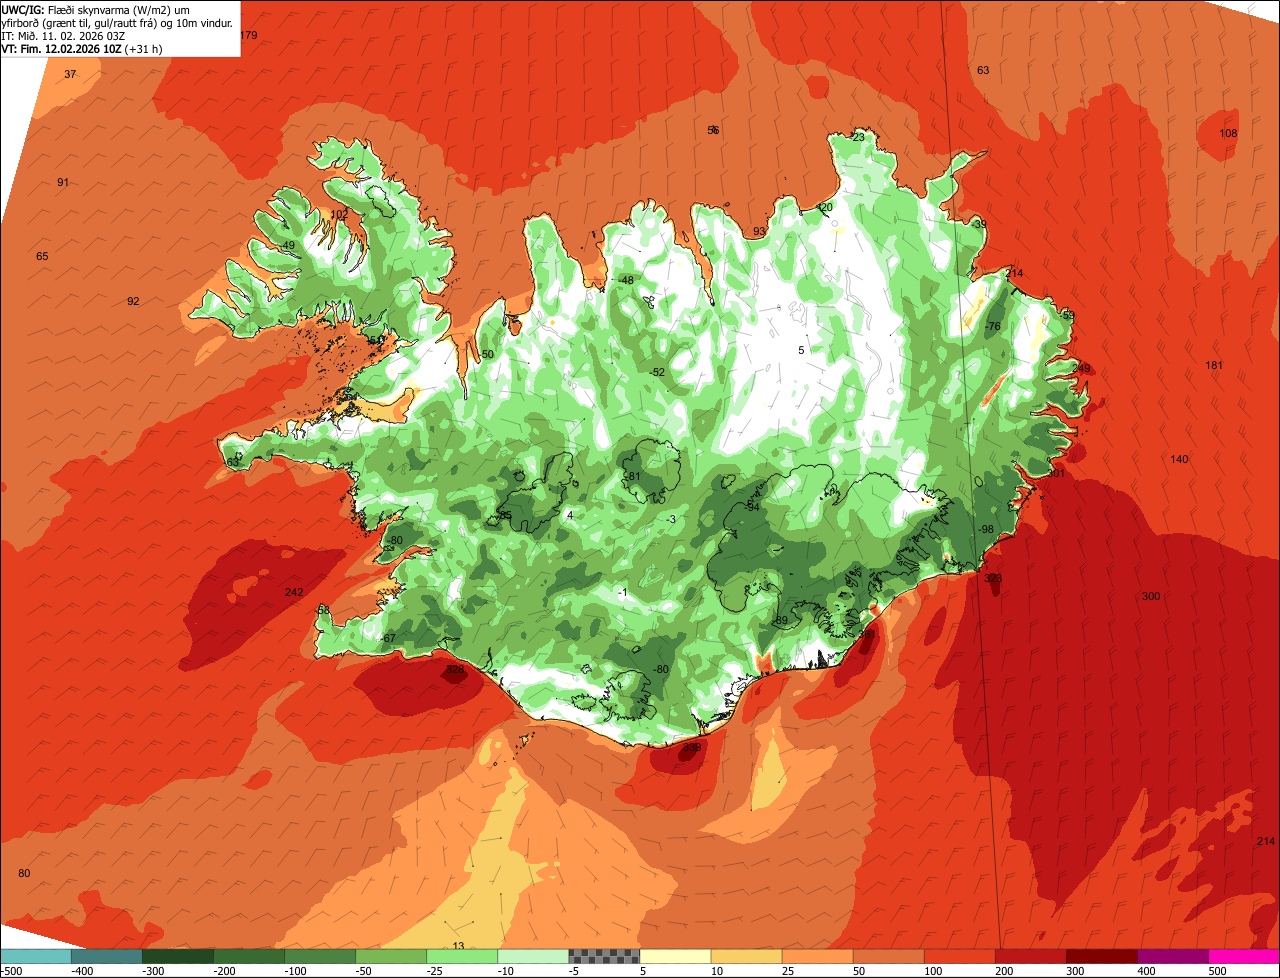The height and width of the screenshot is (978, 1280).
Task: Select the purple legend swatch between 400 and 500
Action: (x=1173, y=956)
